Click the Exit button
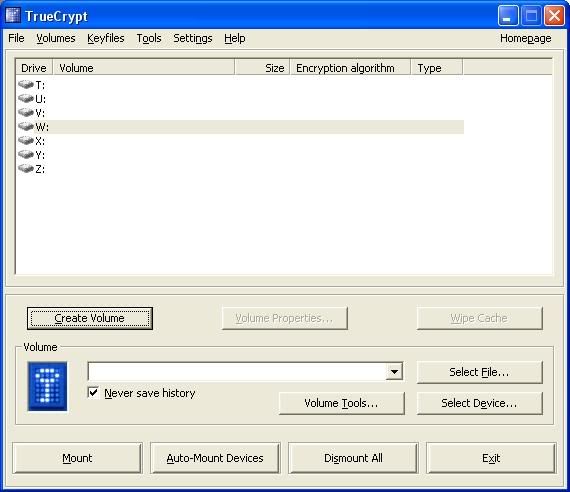 pos(491,458)
